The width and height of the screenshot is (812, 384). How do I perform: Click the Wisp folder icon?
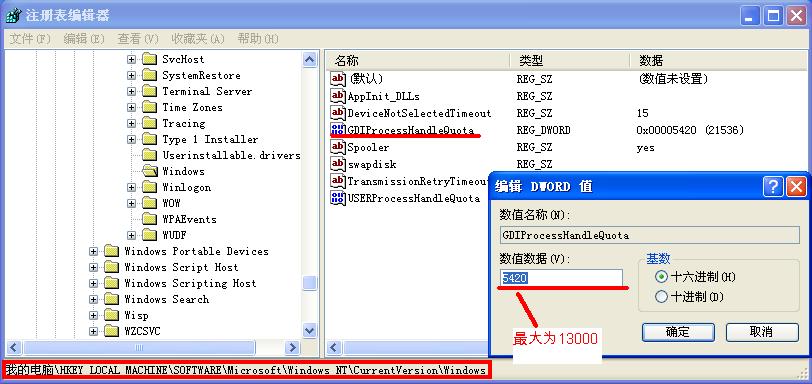(111, 315)
